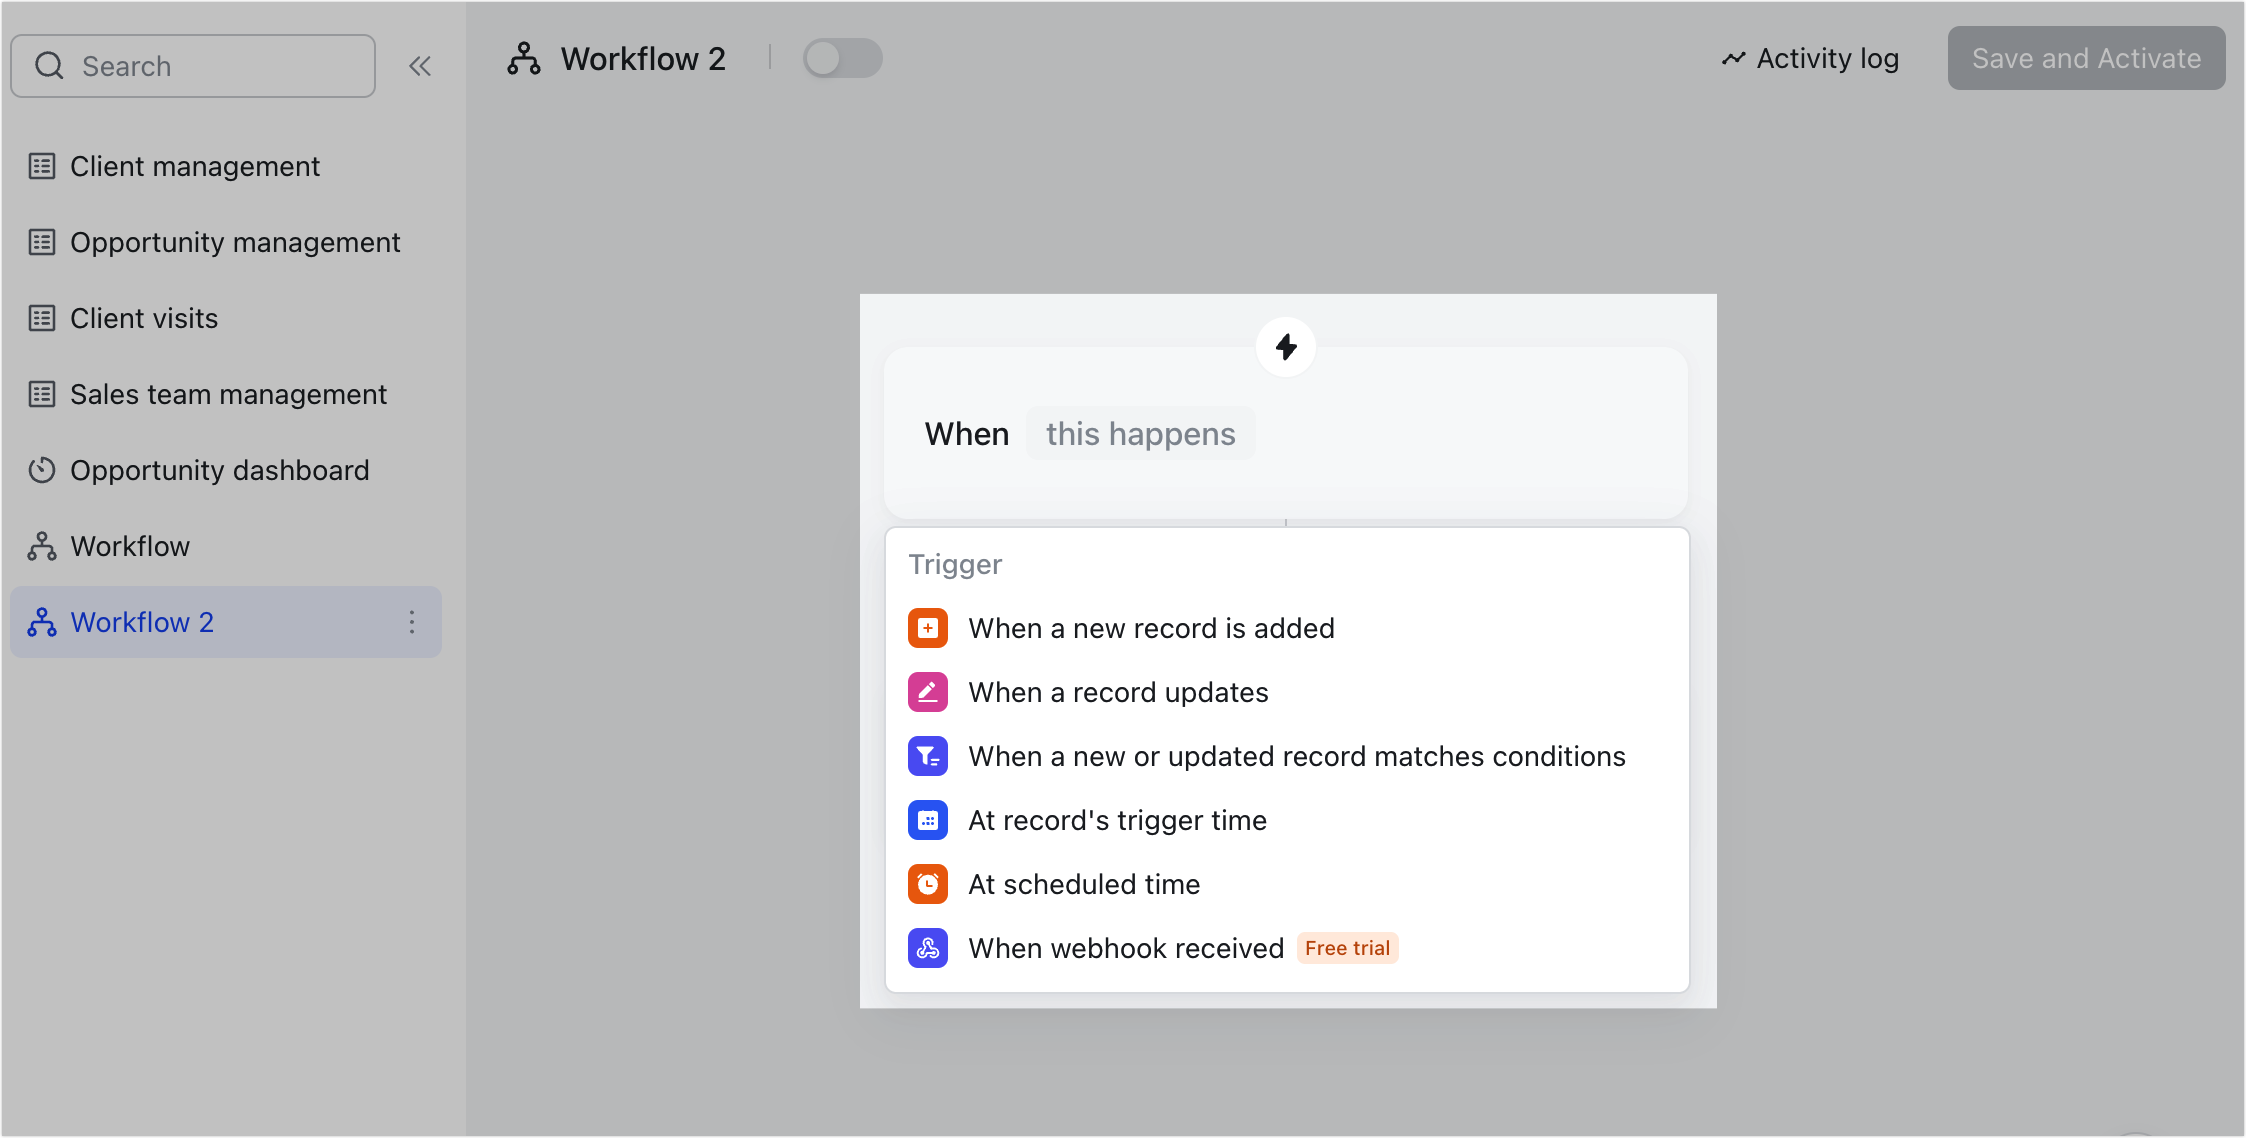Click the alarm clock icon for scheduled time trigger
Image resolution: width=2246 pixels, height=1138 pixels.
tap(927, 883)
